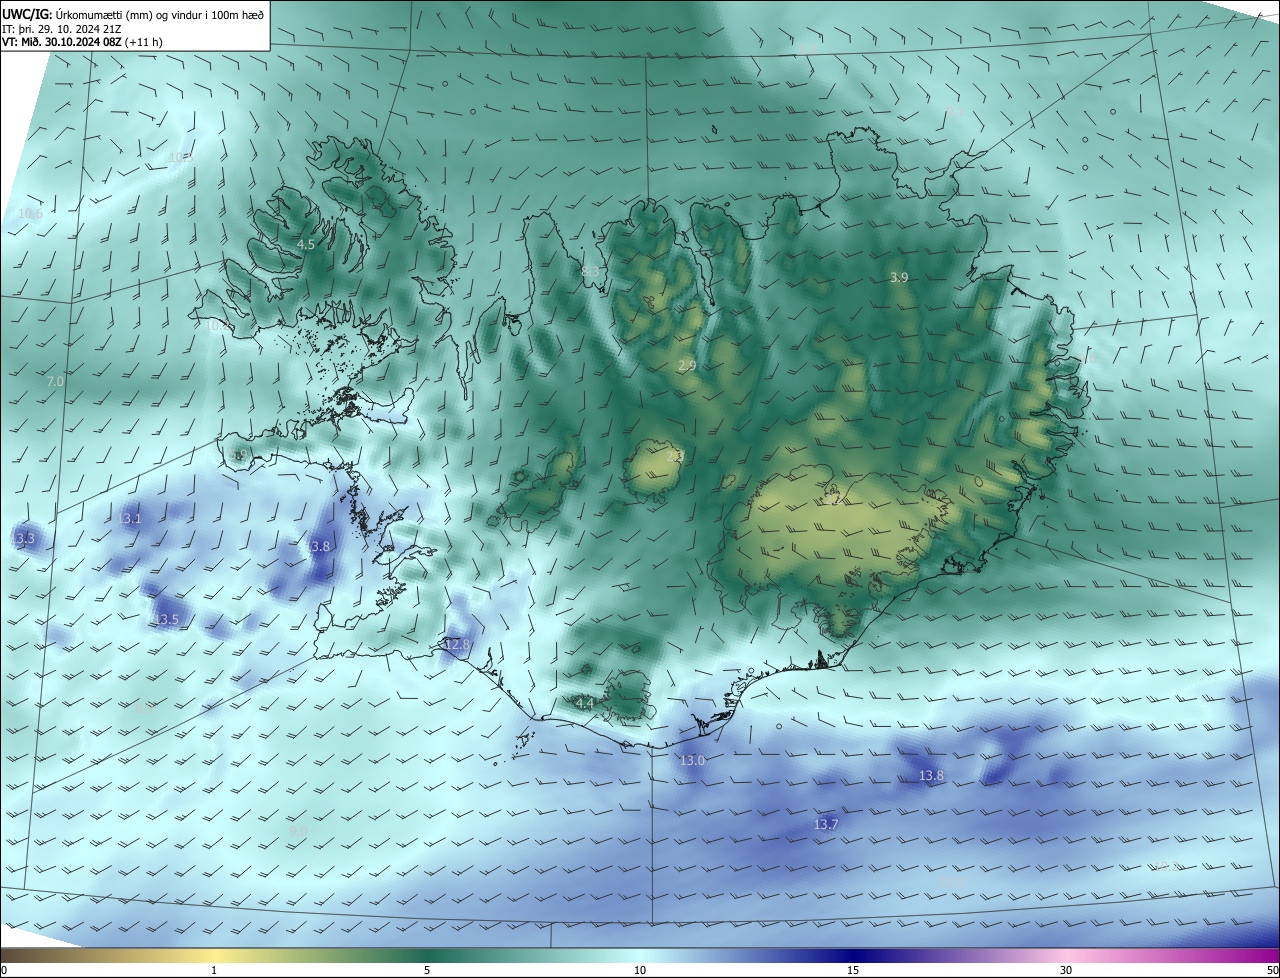Click the 13.1 value over the sea
Screen dimensions: 1280x978
pos(130,518)
